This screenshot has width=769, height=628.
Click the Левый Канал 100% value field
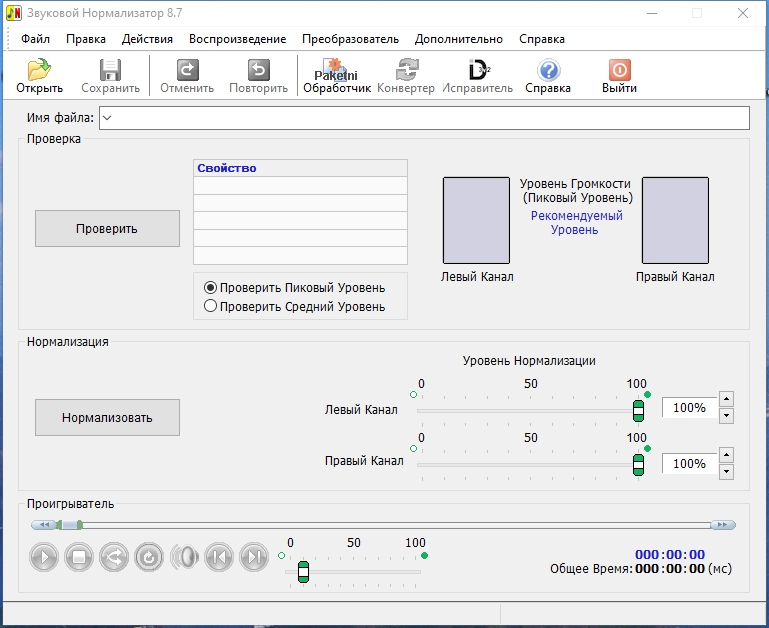tap(688, 408)
